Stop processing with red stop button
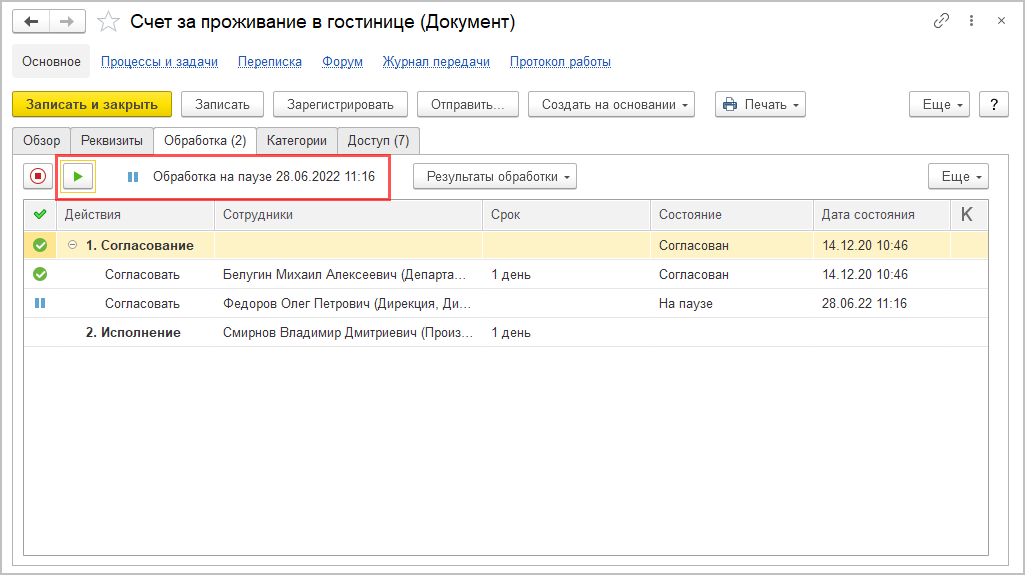This screenshot has width=1025, height=575. [38, 177]
